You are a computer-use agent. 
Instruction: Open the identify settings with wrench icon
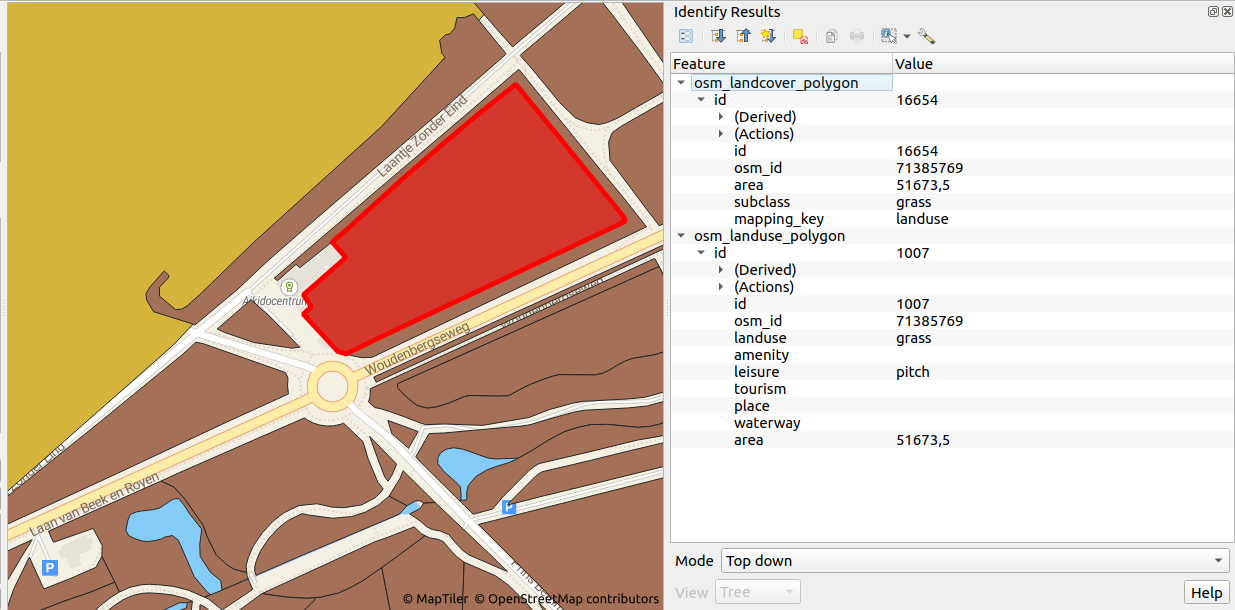(x=926, y=35)
